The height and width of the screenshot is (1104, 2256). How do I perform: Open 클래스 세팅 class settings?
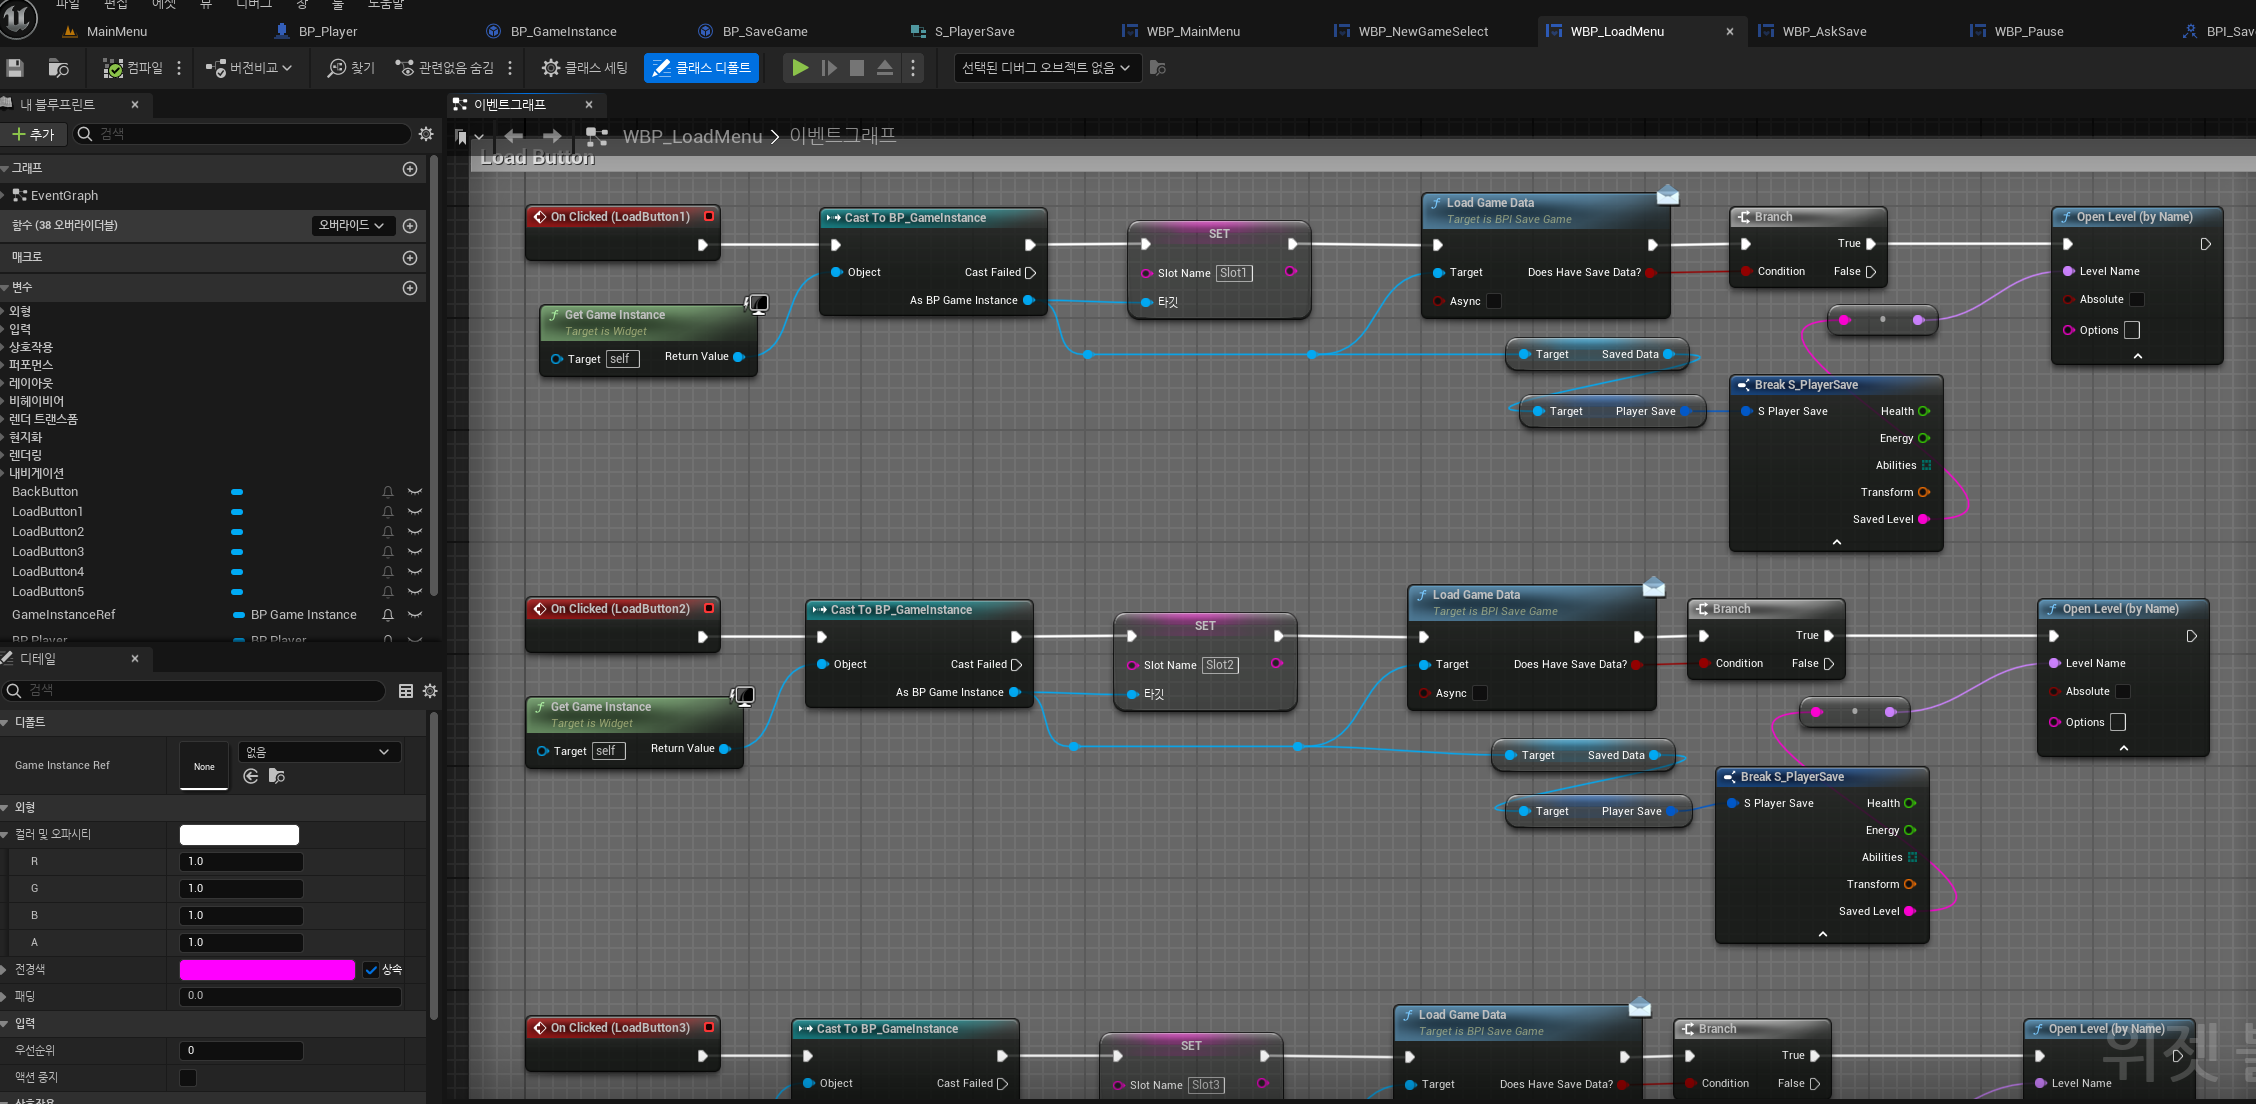click(585, 68)
